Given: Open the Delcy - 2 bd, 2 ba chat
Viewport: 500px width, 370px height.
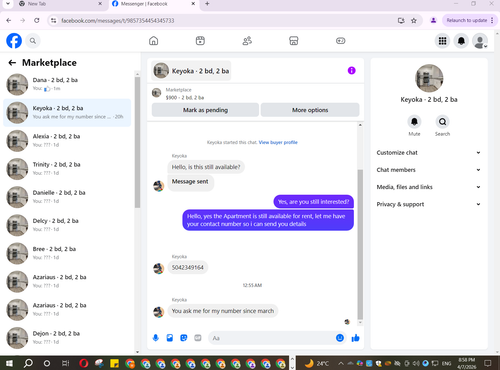Looking at the screenshot, I should (67, 225).
